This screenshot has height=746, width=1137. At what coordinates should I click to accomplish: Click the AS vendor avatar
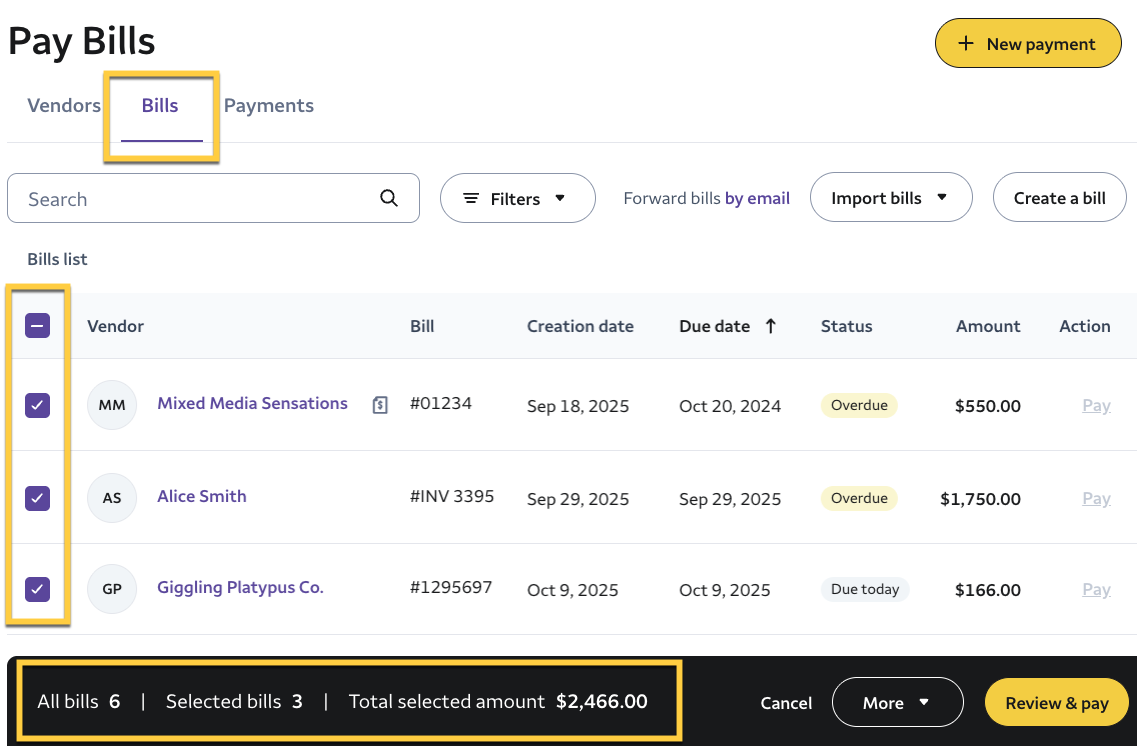pyautogui.click(x=112, y=497)
